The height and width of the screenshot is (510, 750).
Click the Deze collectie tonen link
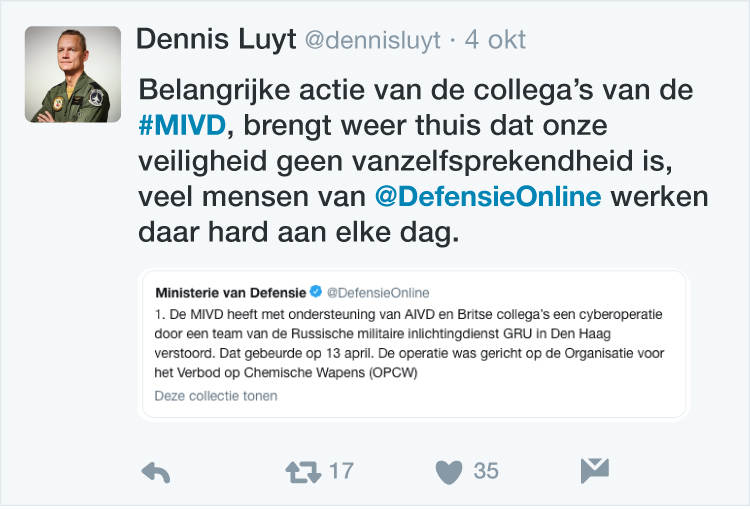[x=216, y=395]
